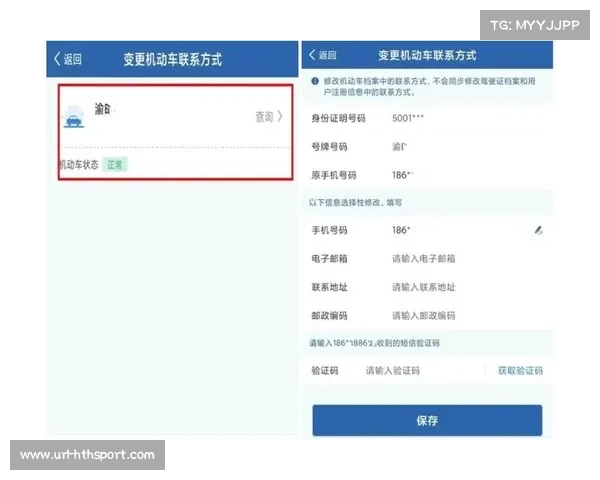Click 获取验证码 link
Screen dimensions: 600x480
click(x=520, y=371)
